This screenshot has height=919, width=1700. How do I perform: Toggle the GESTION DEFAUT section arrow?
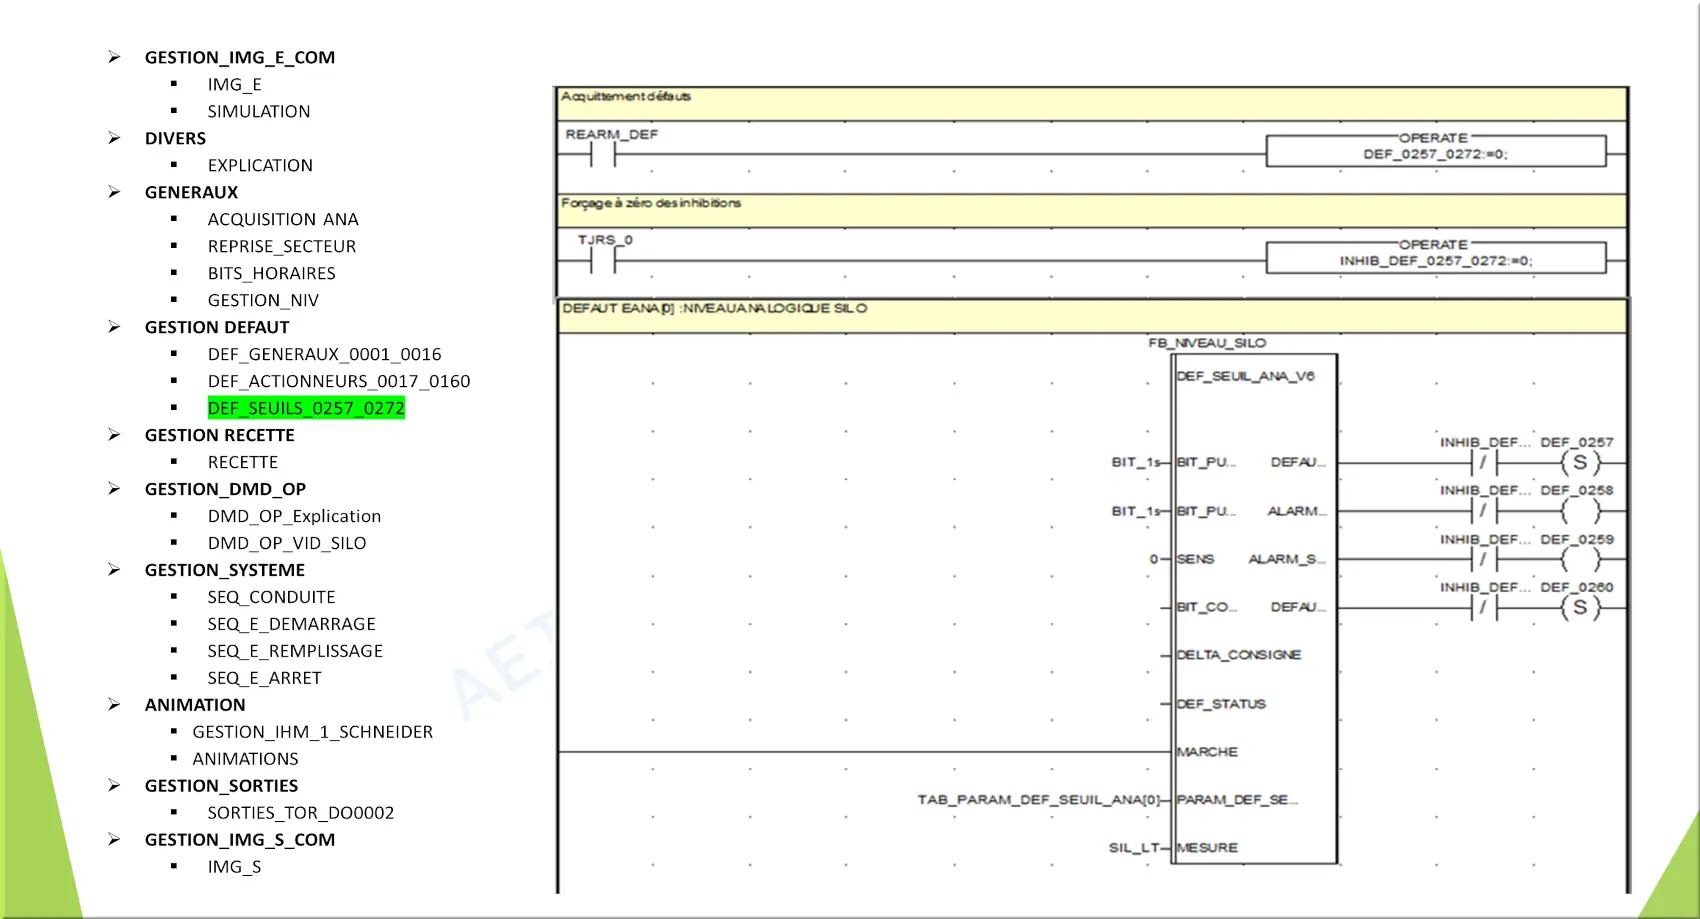click(x=115, y=327)
